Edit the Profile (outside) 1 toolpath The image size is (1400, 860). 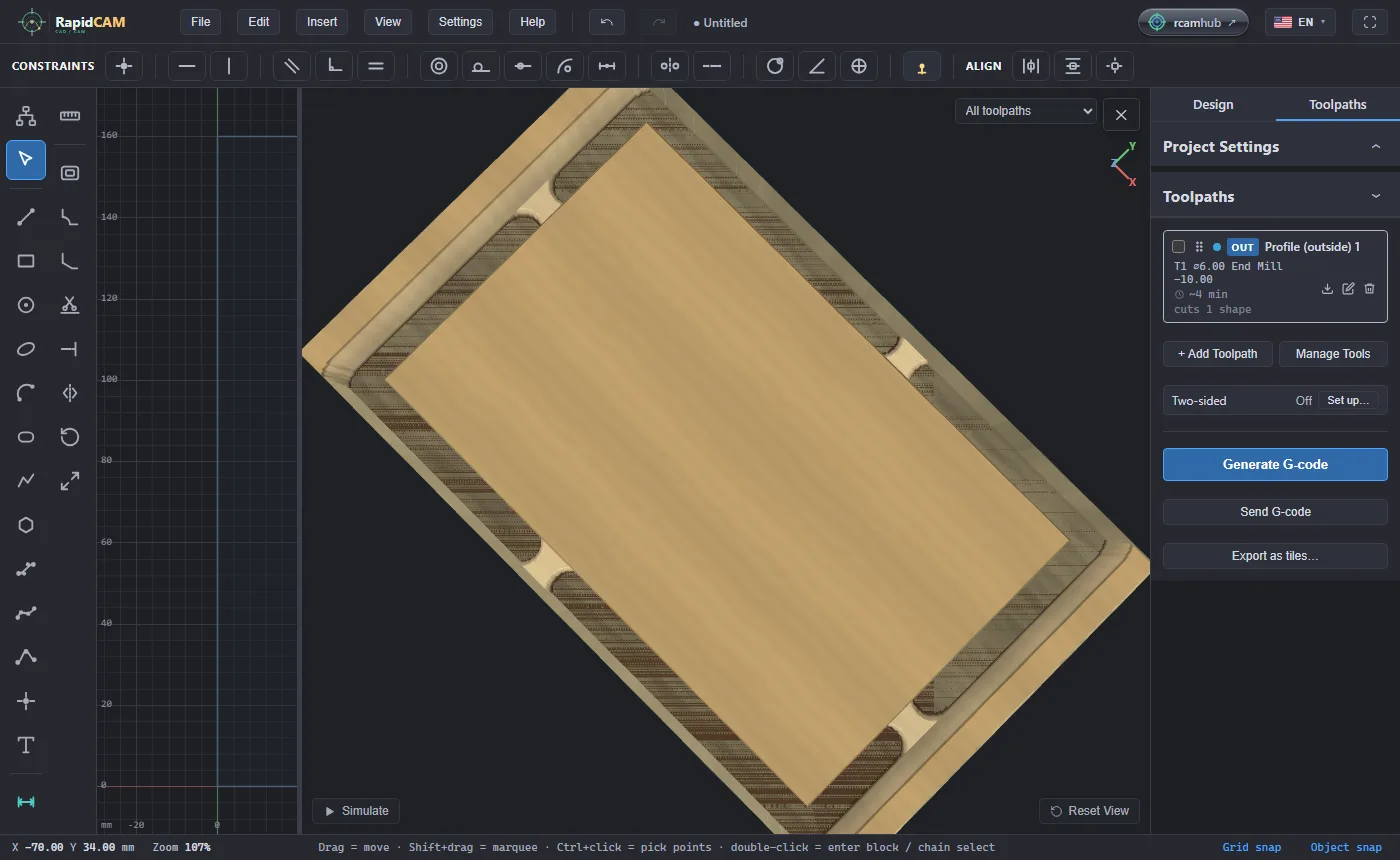coord(1348,289)
